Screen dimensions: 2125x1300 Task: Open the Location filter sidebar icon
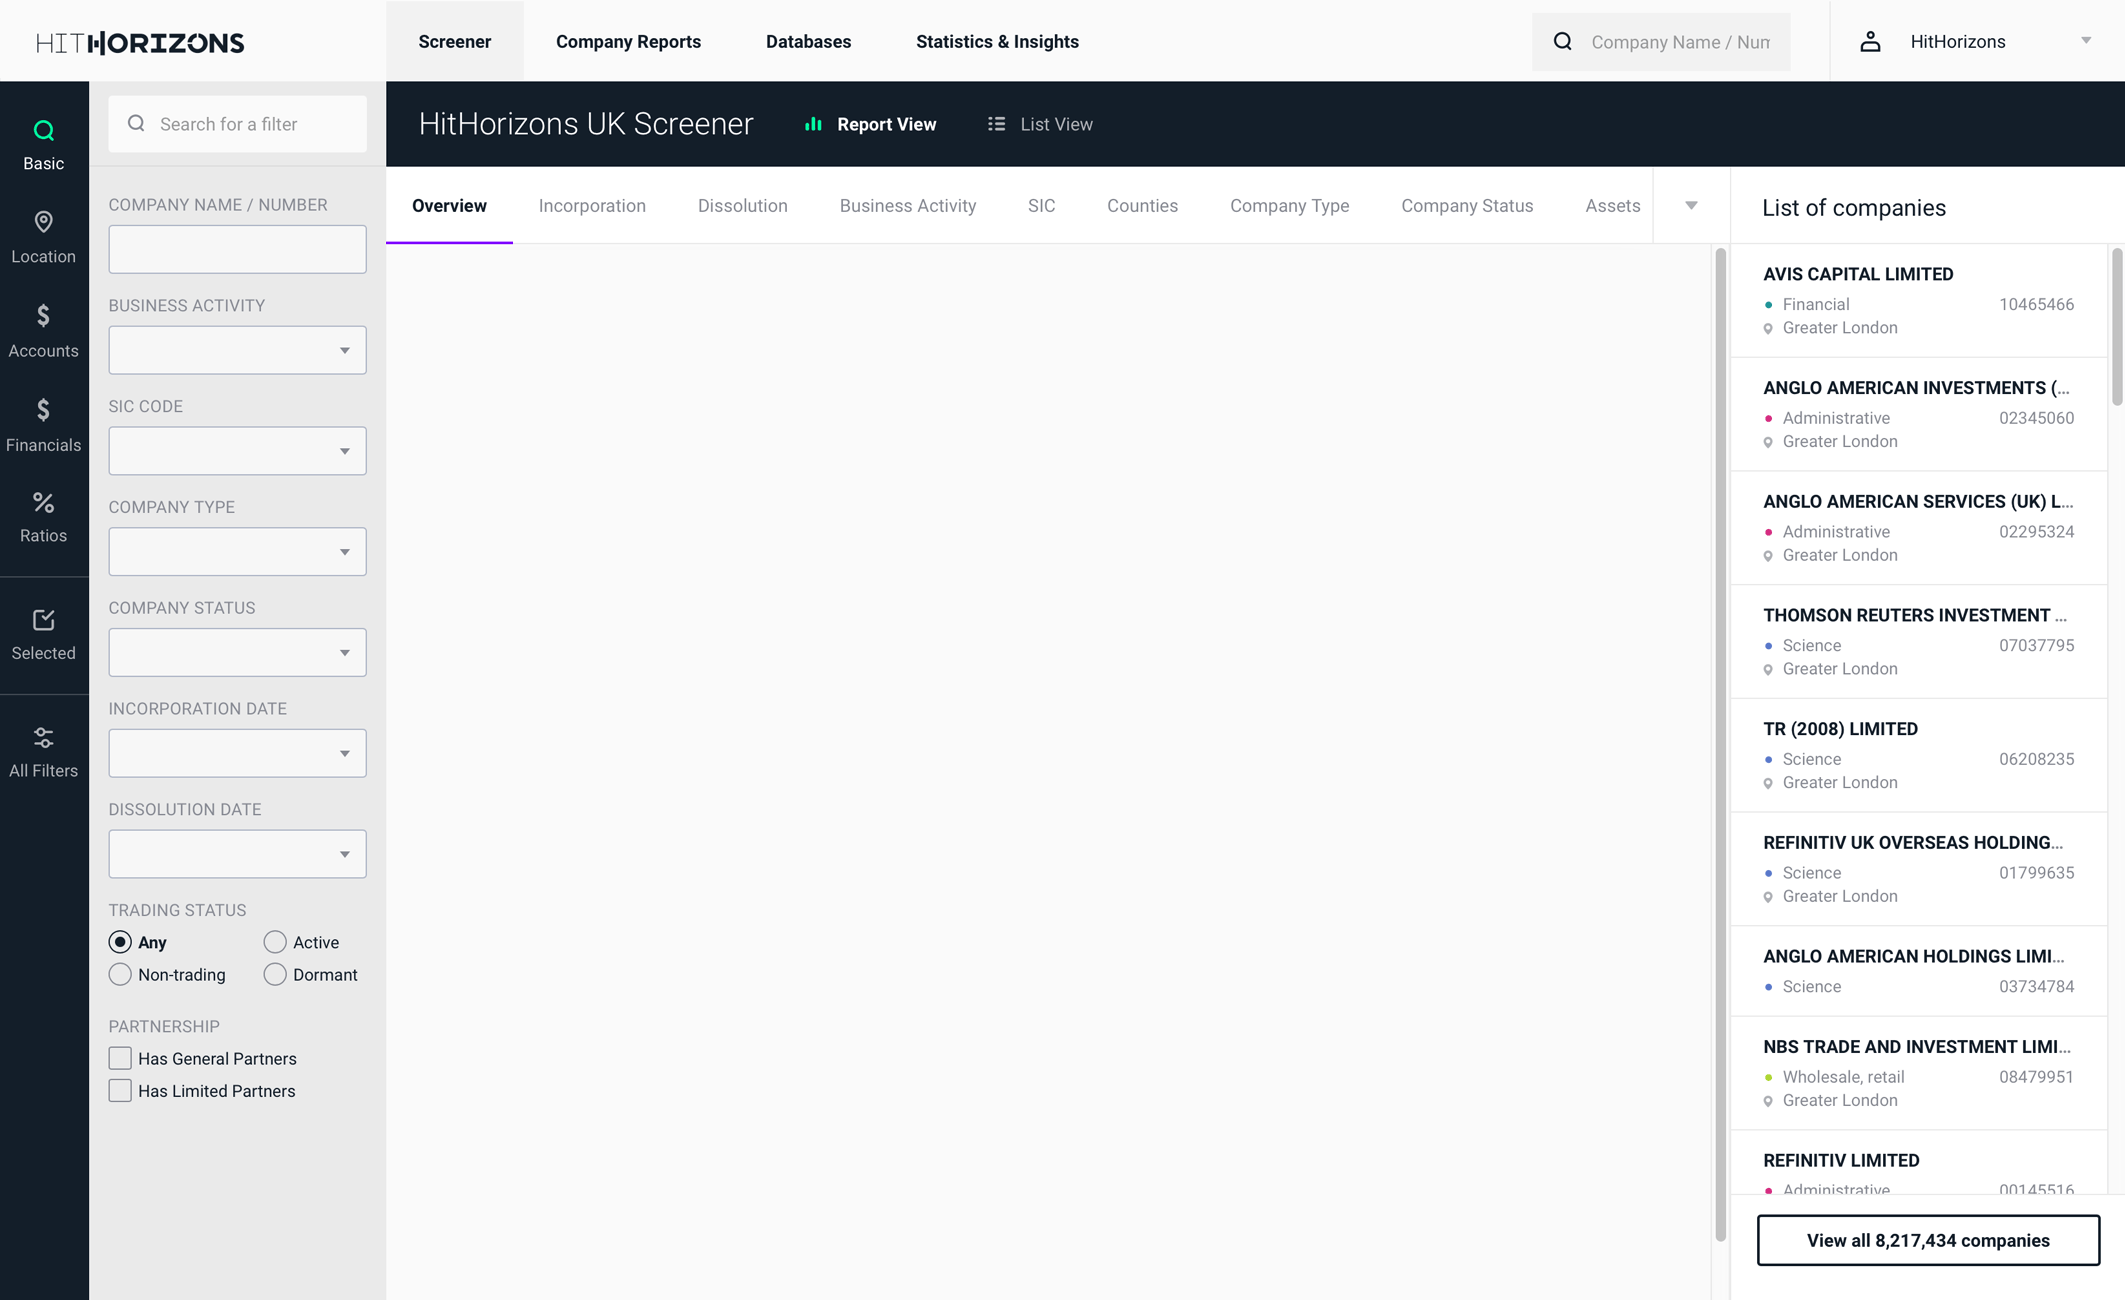[x=43, y=222]
